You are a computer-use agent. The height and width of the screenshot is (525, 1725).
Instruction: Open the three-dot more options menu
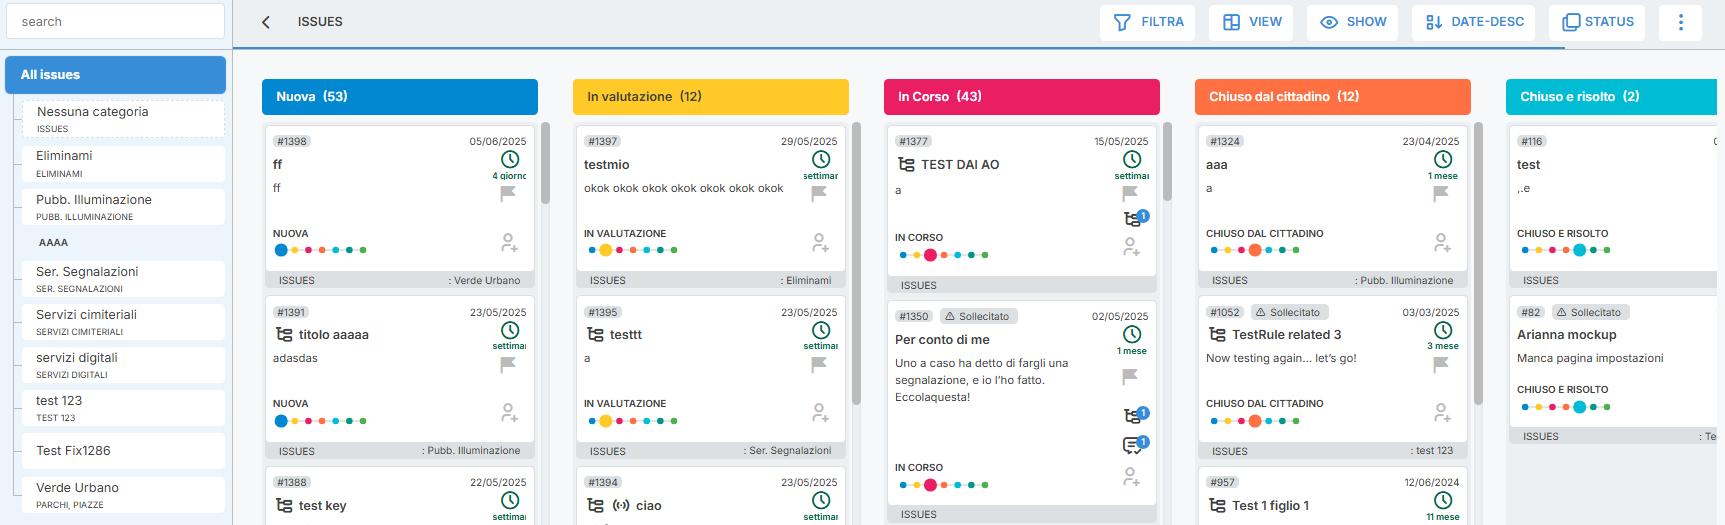(x=1680, y=22)
